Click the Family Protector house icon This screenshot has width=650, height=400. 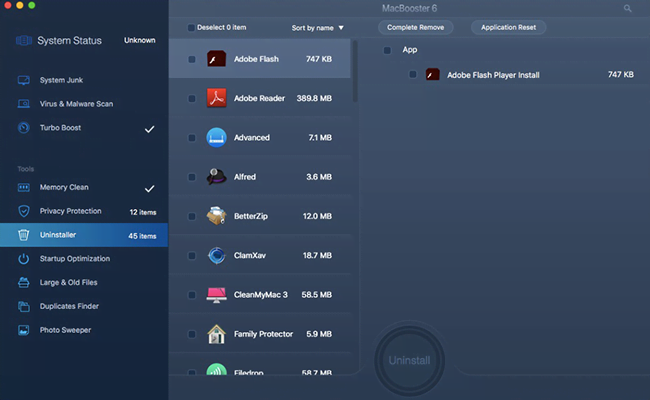click(216, 334)
